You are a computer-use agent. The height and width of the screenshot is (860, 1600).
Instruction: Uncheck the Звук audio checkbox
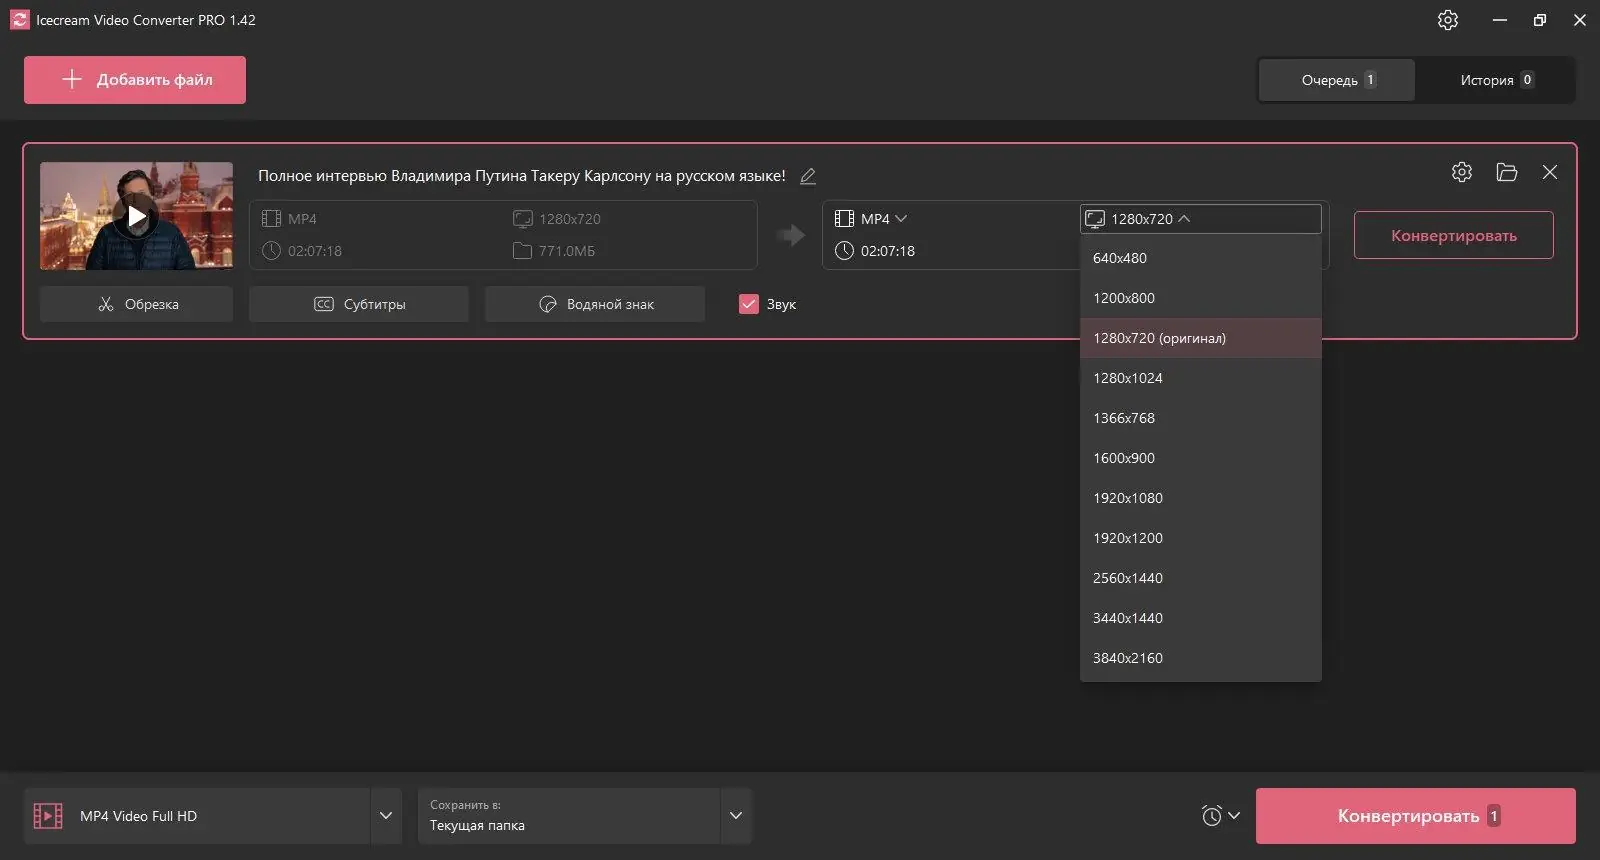749,304
